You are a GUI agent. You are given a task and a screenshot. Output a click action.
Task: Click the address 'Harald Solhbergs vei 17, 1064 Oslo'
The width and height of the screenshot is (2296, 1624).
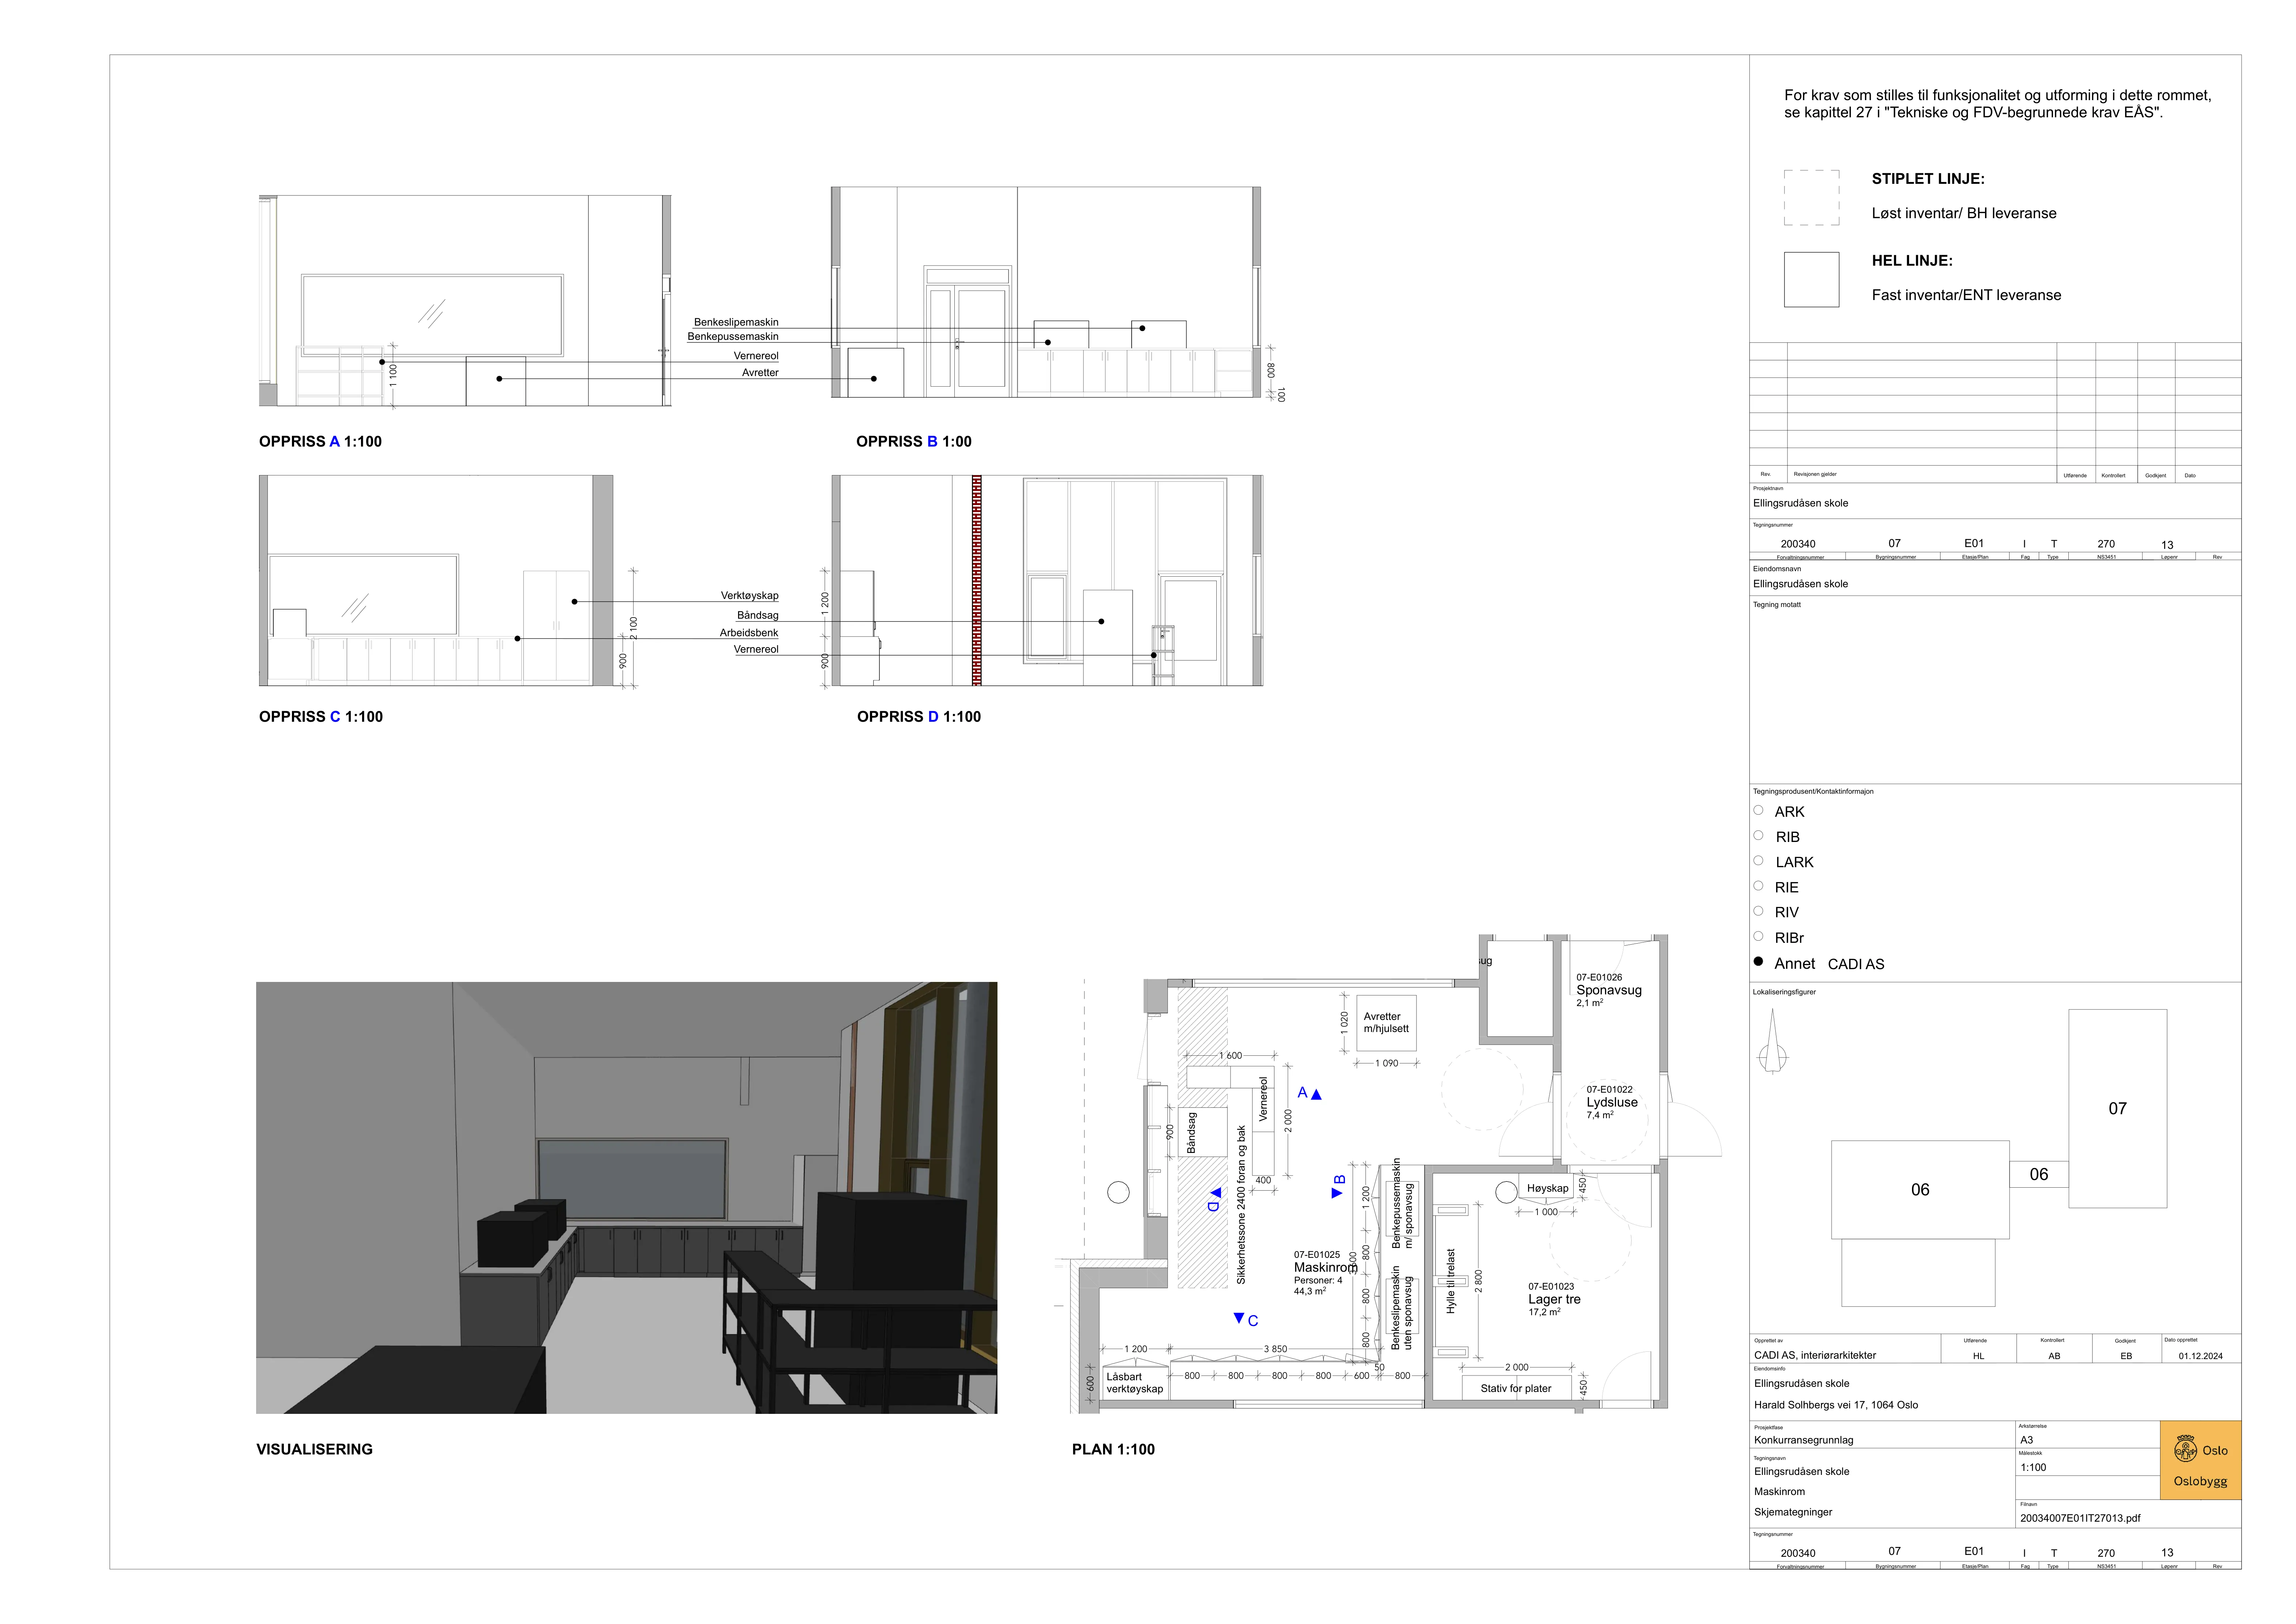pyautogui.click(x=1836, y=1405)
